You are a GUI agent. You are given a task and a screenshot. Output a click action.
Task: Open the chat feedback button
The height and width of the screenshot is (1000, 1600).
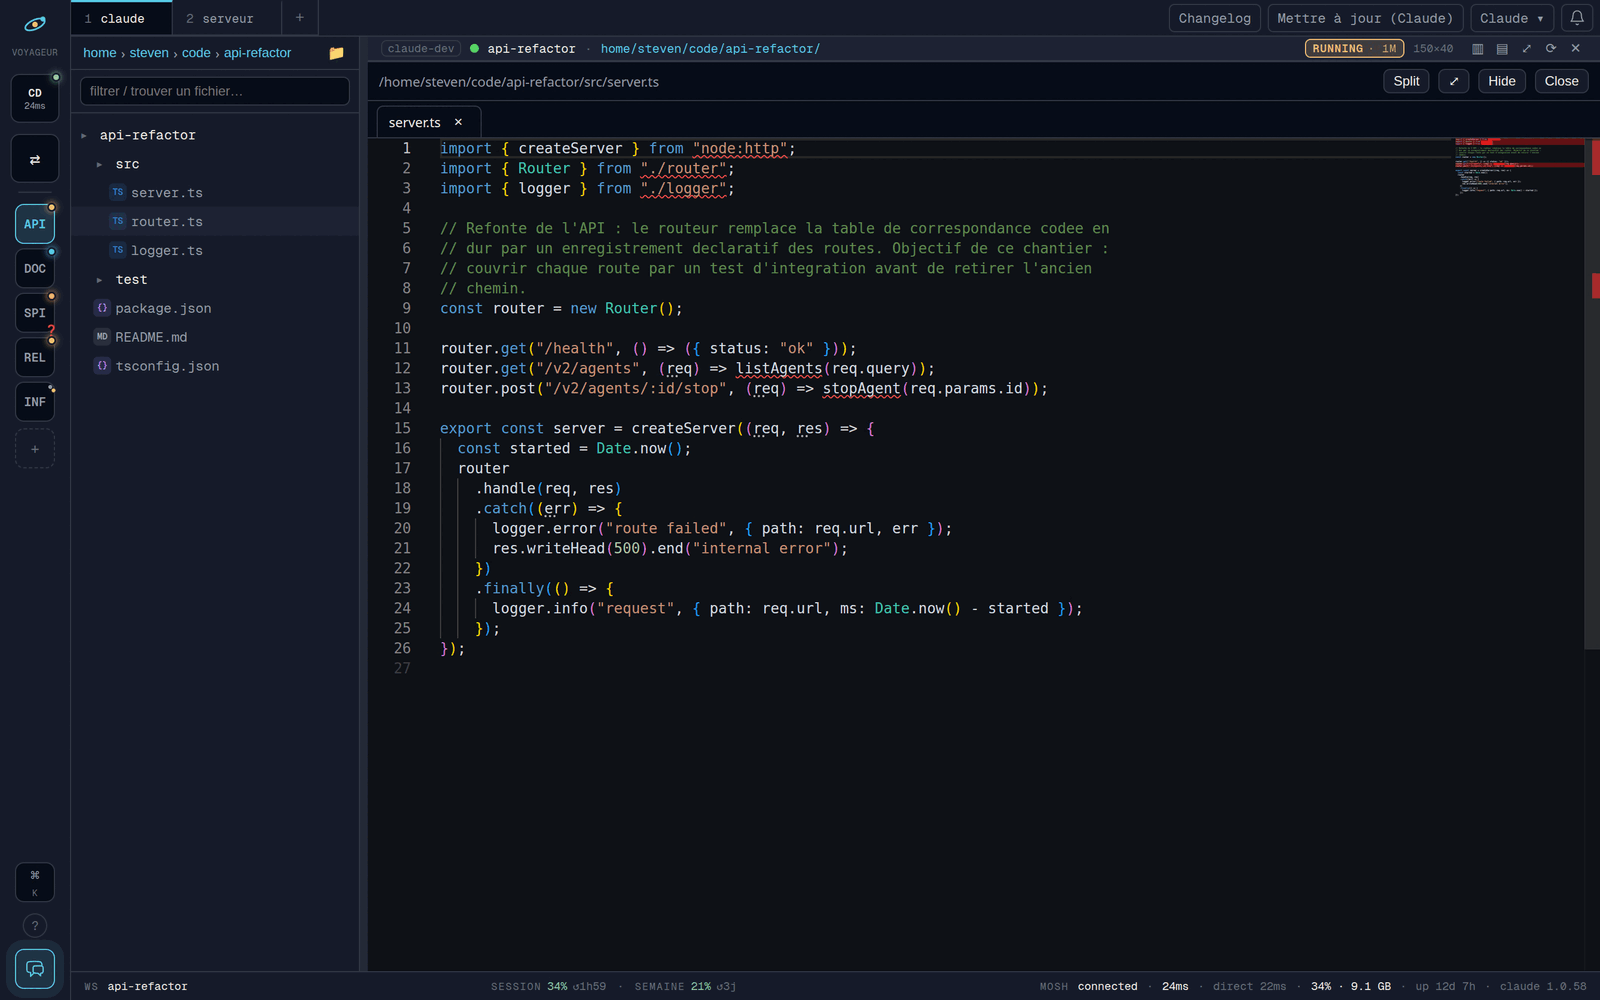(x=35, y=968)
